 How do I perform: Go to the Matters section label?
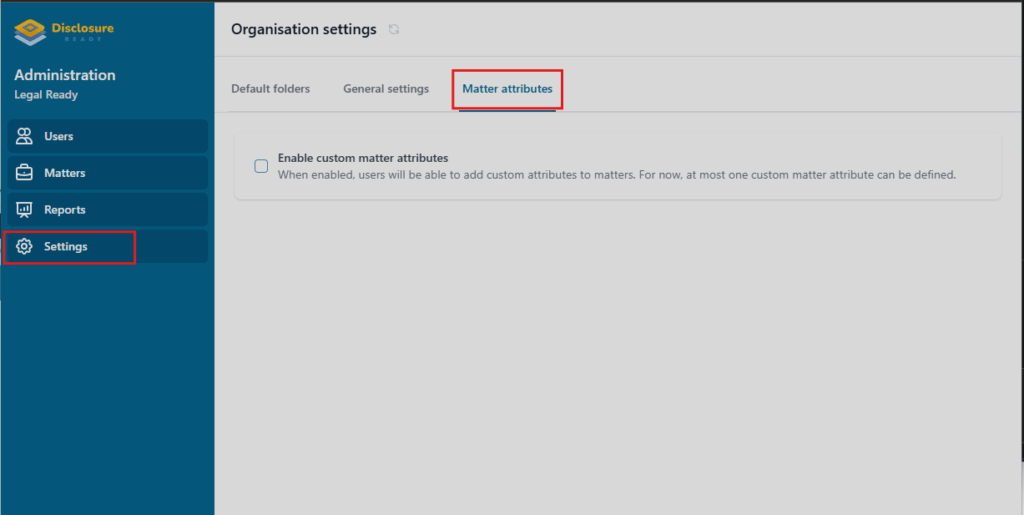point(65,173)
